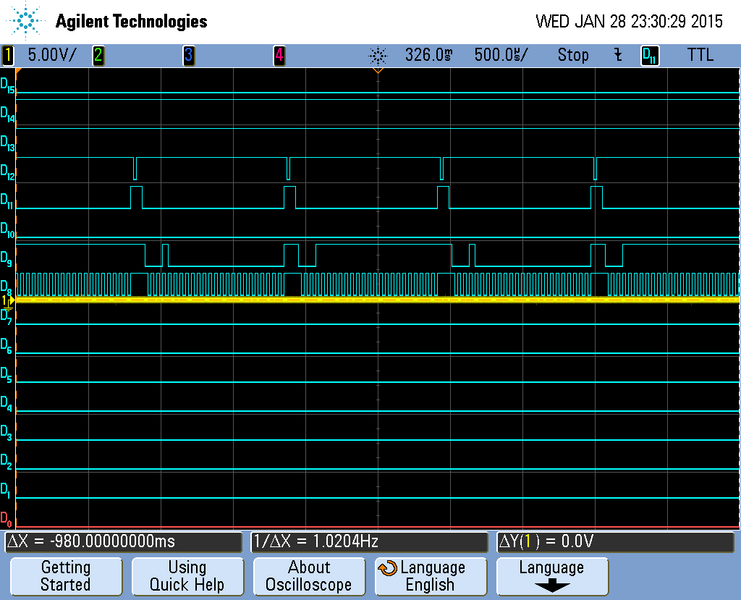
Task: Click the orange trigger marker atop the grid
Action: click(x=378, y=72)
